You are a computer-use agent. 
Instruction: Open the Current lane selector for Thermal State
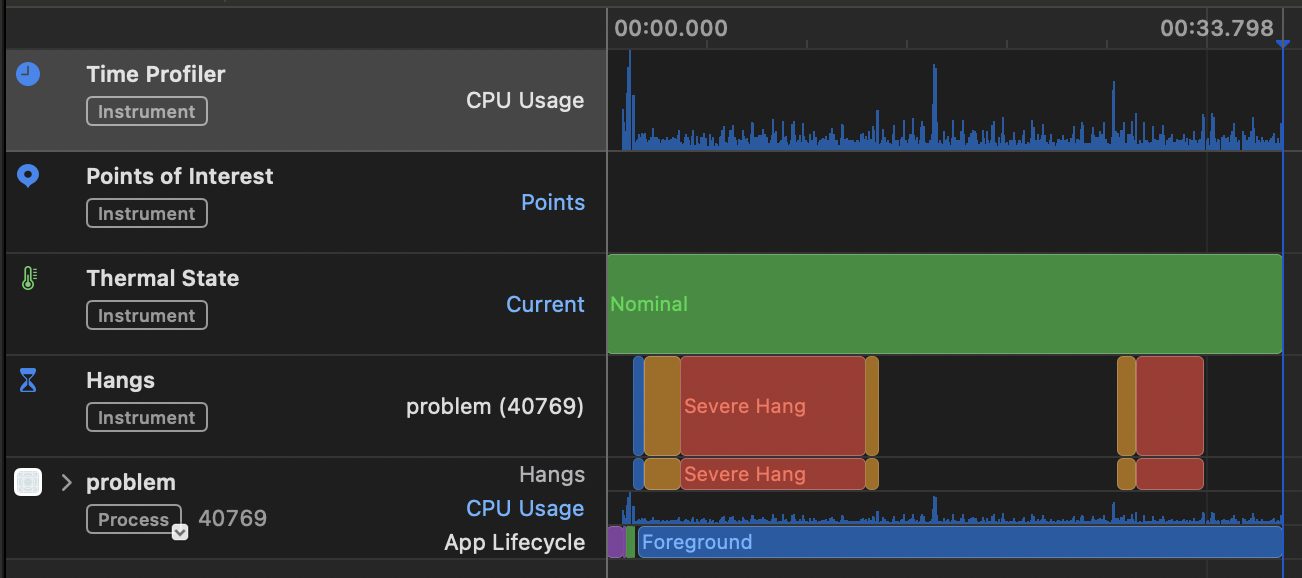pos(545,304)
